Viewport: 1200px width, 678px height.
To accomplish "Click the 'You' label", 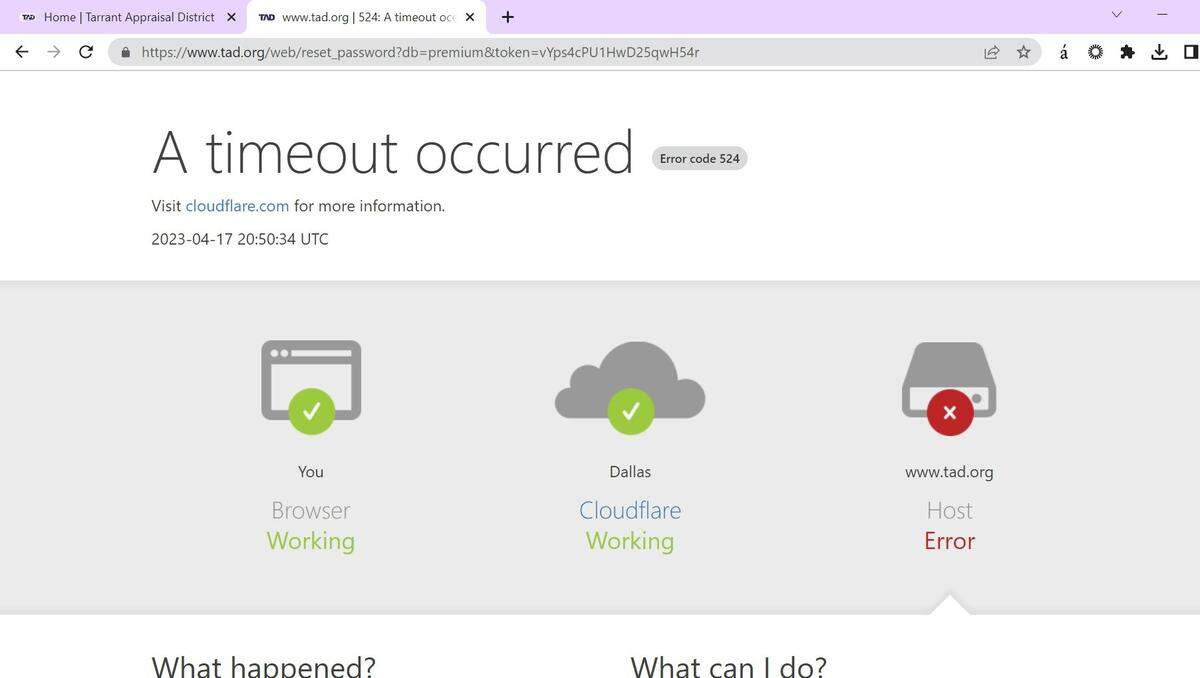I will pos(311,472).
